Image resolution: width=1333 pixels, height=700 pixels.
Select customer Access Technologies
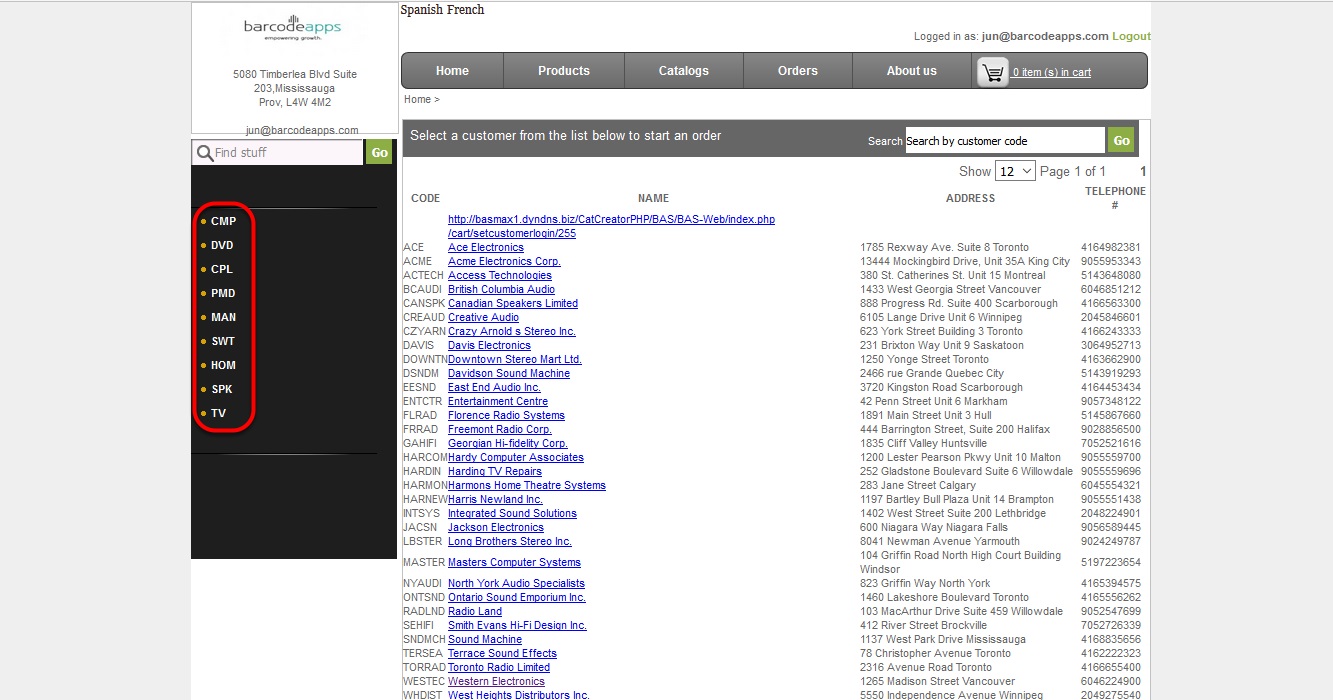click(x=500, y=275)
